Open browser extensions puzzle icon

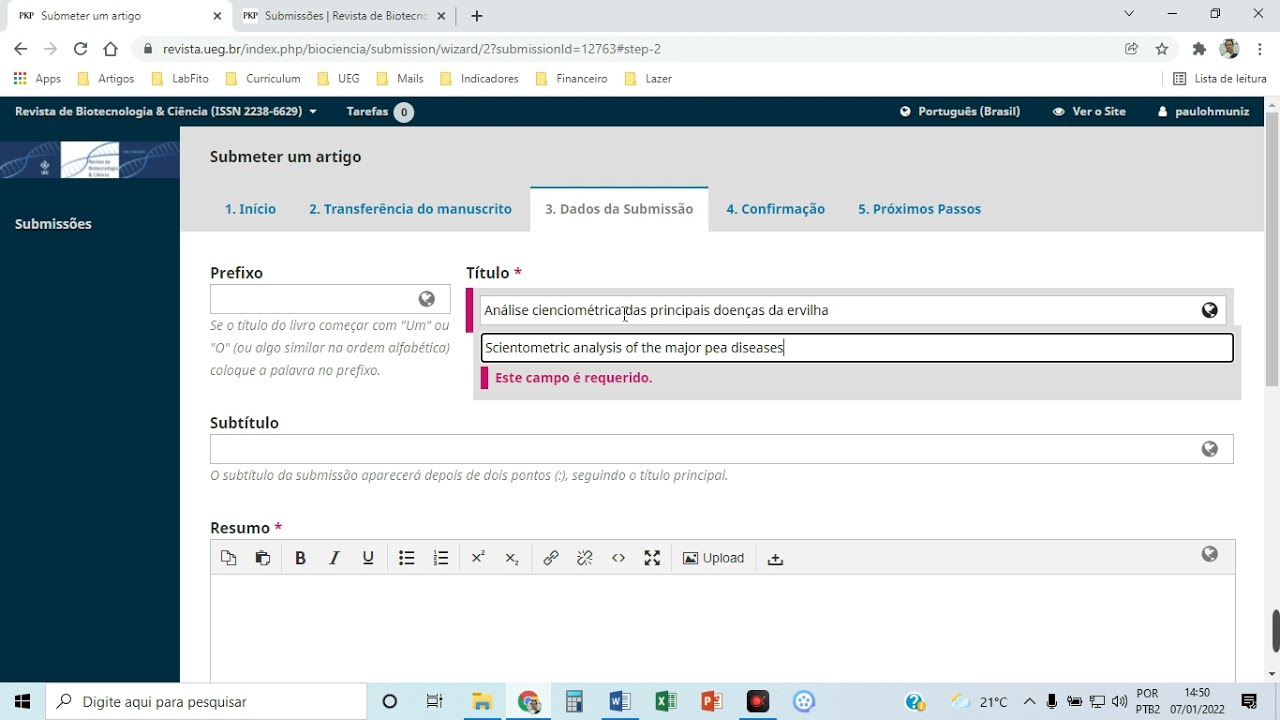tap(1199, 49)
